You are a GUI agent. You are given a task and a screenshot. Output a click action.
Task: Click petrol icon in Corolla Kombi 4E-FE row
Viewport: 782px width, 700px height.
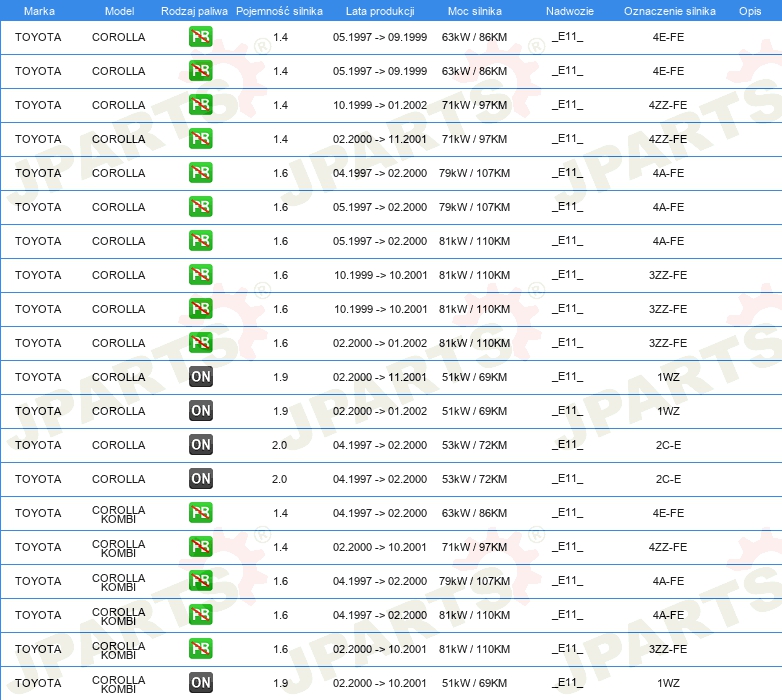click(200, 513)
